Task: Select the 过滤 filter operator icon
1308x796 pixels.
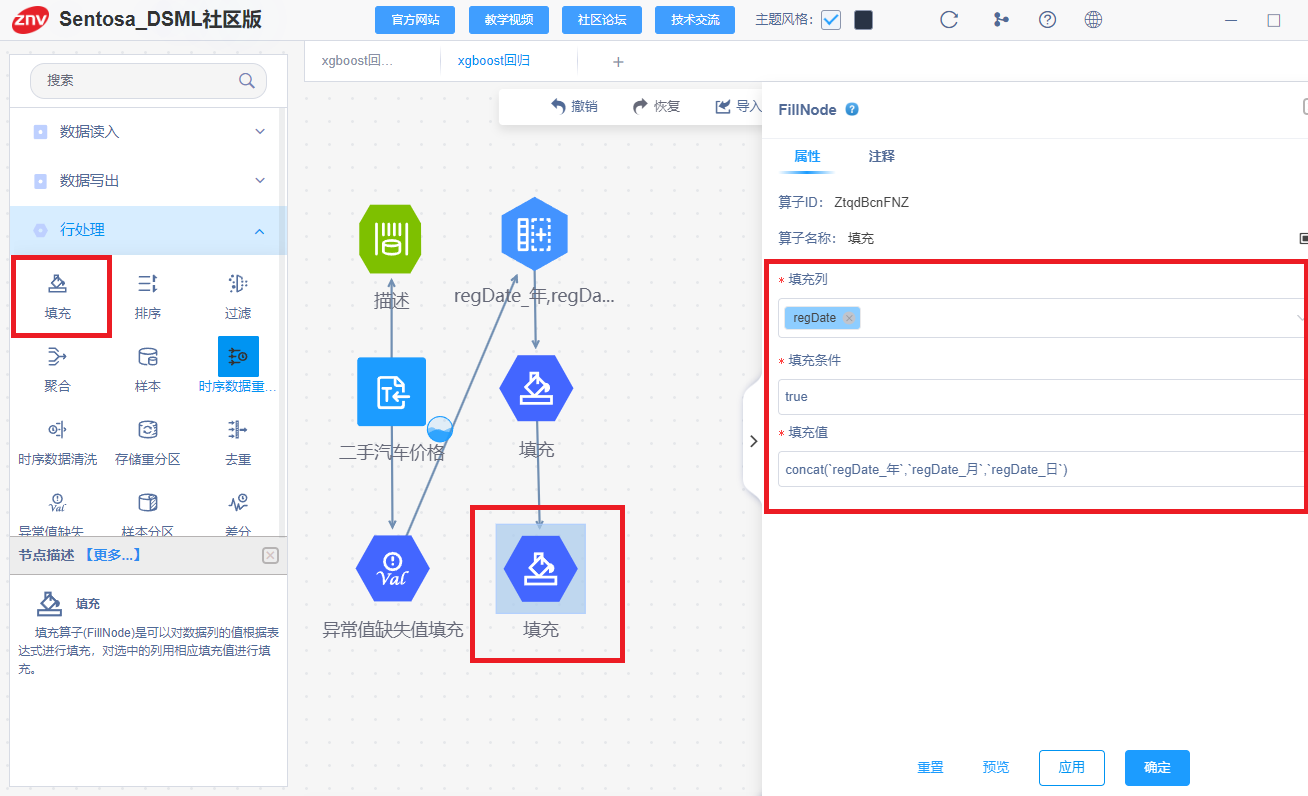Action: tap(238, 284)
